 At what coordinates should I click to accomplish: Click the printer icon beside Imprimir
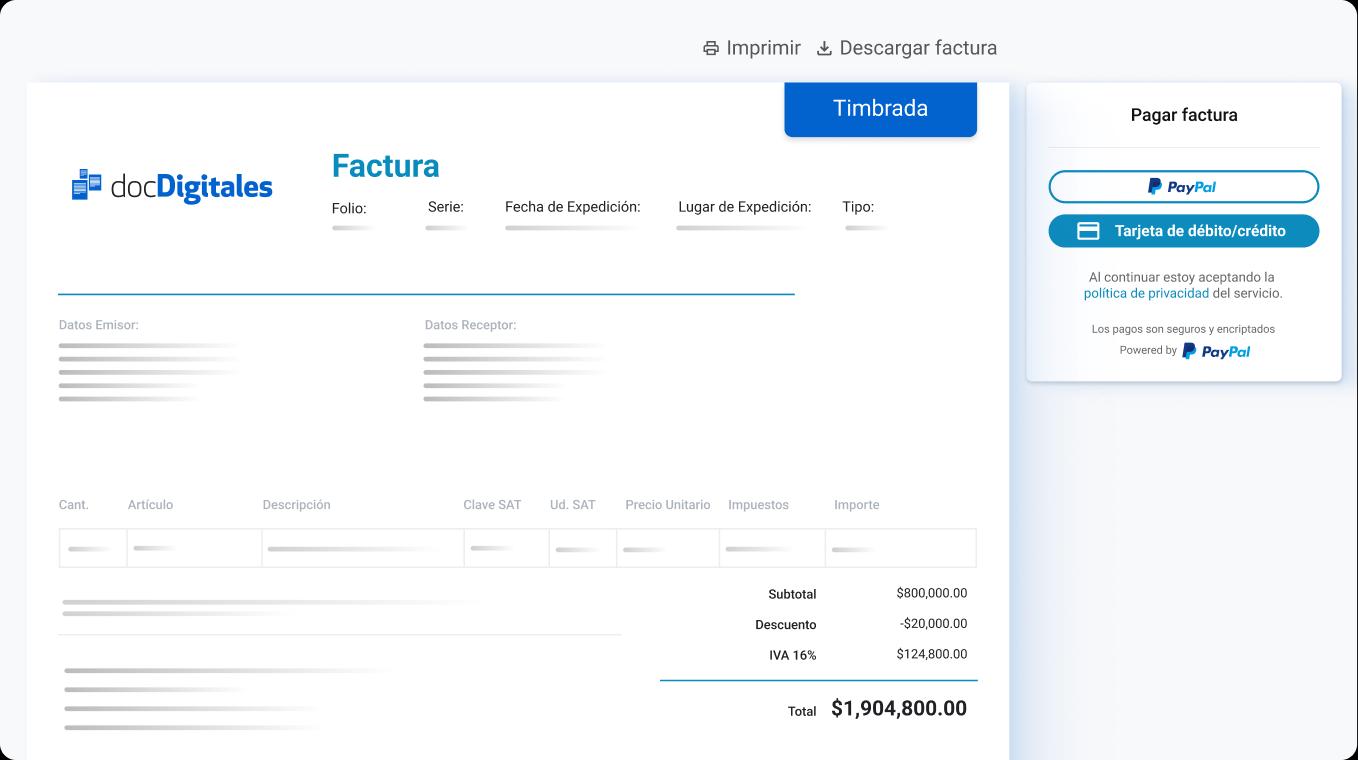(x=711, y=48)
